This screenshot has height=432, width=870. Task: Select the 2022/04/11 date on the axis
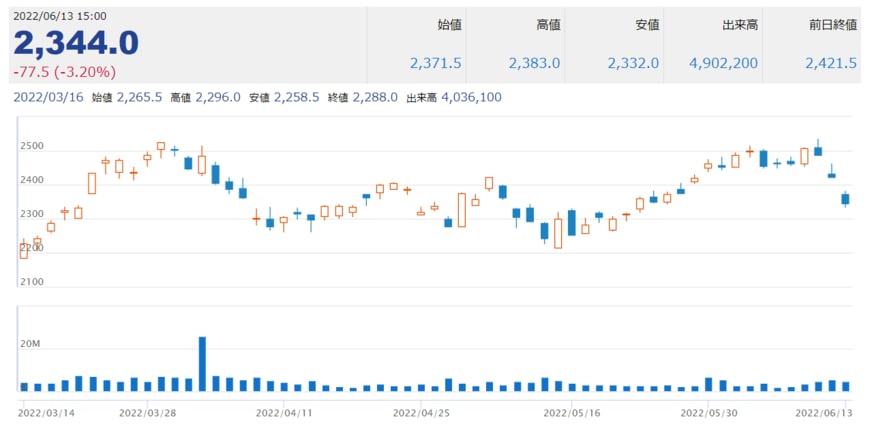(284, 411)
